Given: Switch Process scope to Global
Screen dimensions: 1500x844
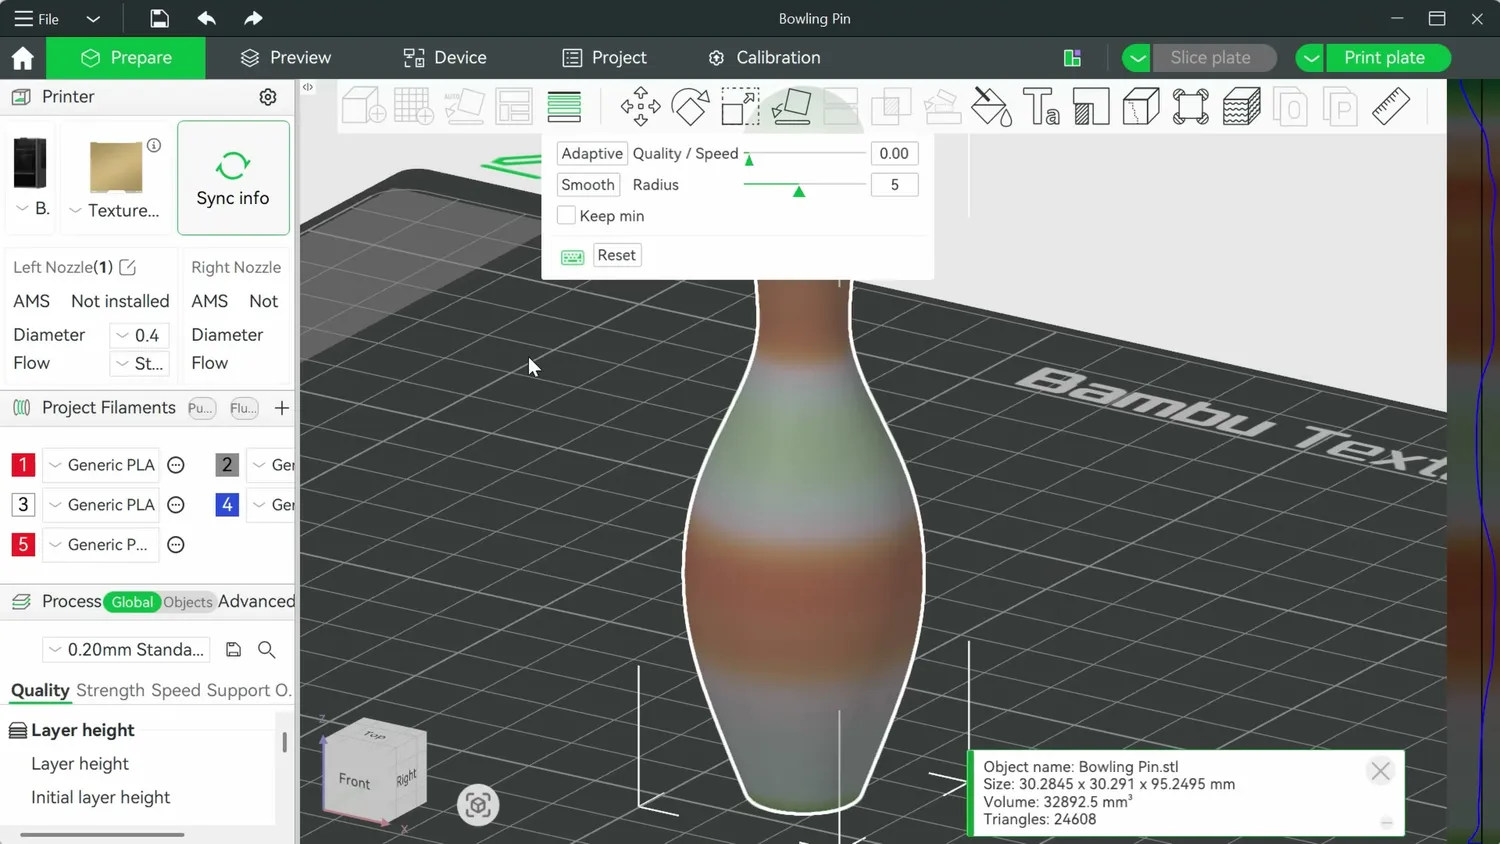Looking at the screenshot, I should 132,602.
